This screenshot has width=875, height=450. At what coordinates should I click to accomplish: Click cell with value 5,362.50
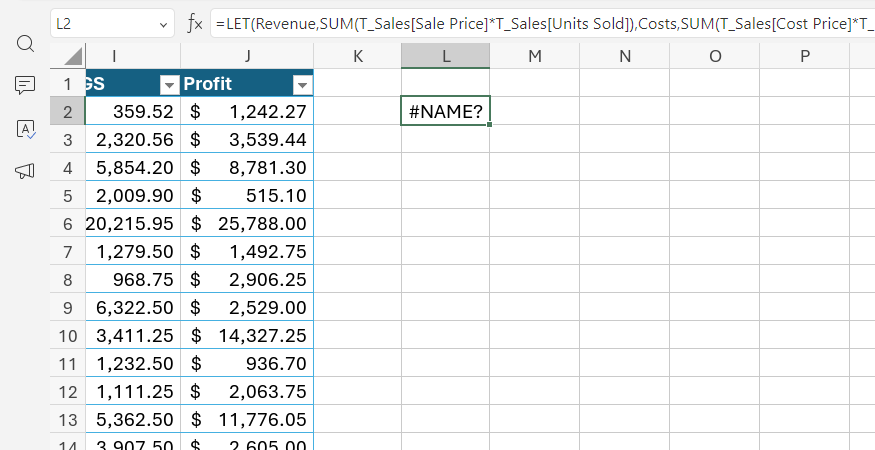133,419
